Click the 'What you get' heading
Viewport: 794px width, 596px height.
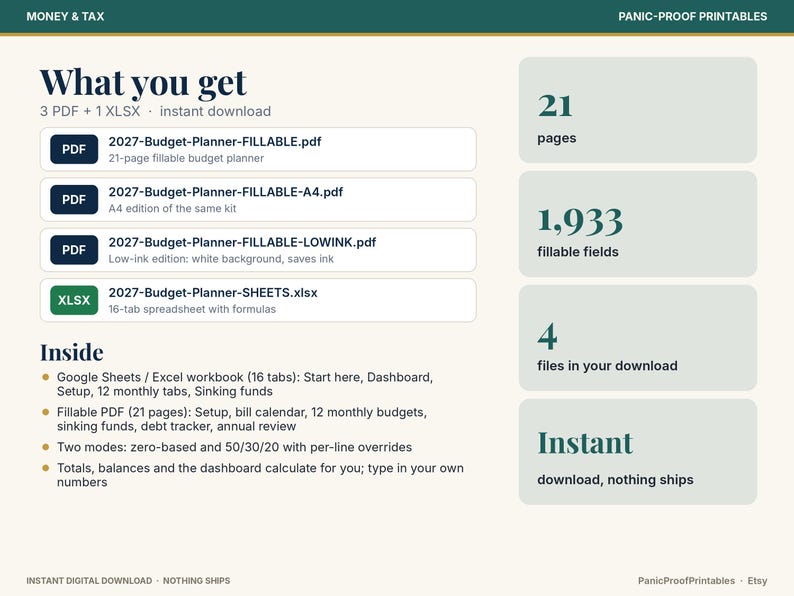[x=143, y=83]
